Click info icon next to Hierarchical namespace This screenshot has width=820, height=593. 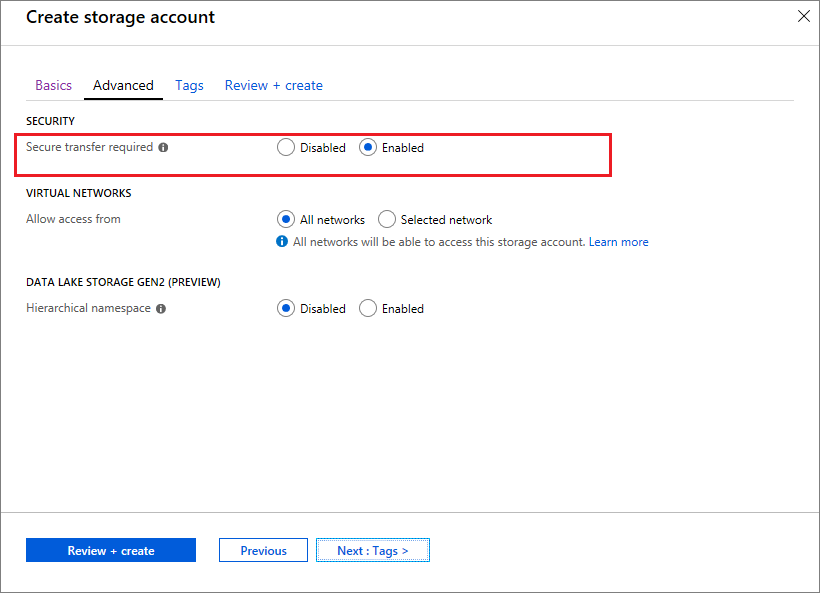click(x=161, y=309)
